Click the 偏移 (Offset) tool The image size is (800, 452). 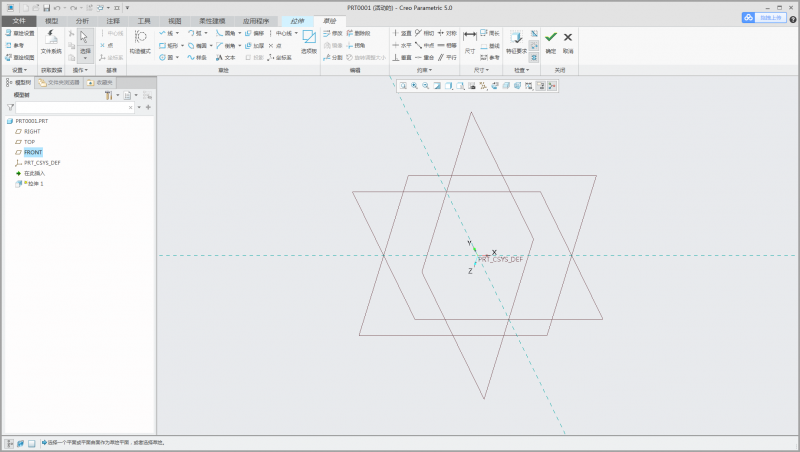point(255,33)
